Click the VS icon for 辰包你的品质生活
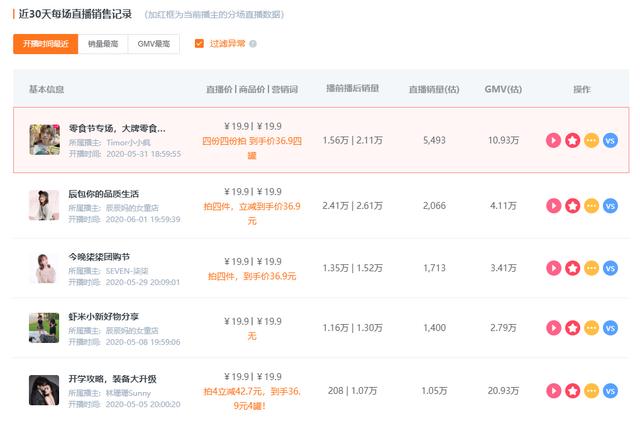Viewport: 640px width, 421px height. click(610, 206)
